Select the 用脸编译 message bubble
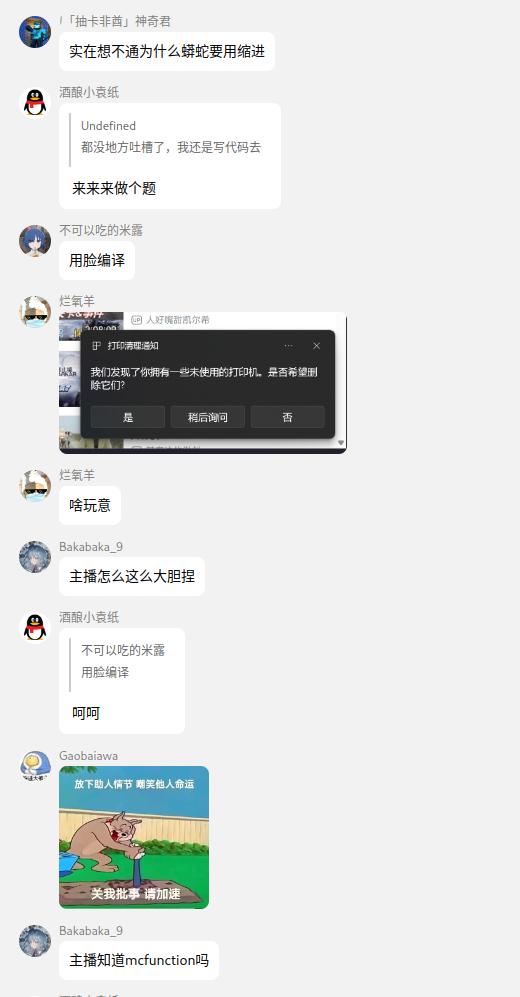This screenshot has height=997, width=520. (97, 260)
